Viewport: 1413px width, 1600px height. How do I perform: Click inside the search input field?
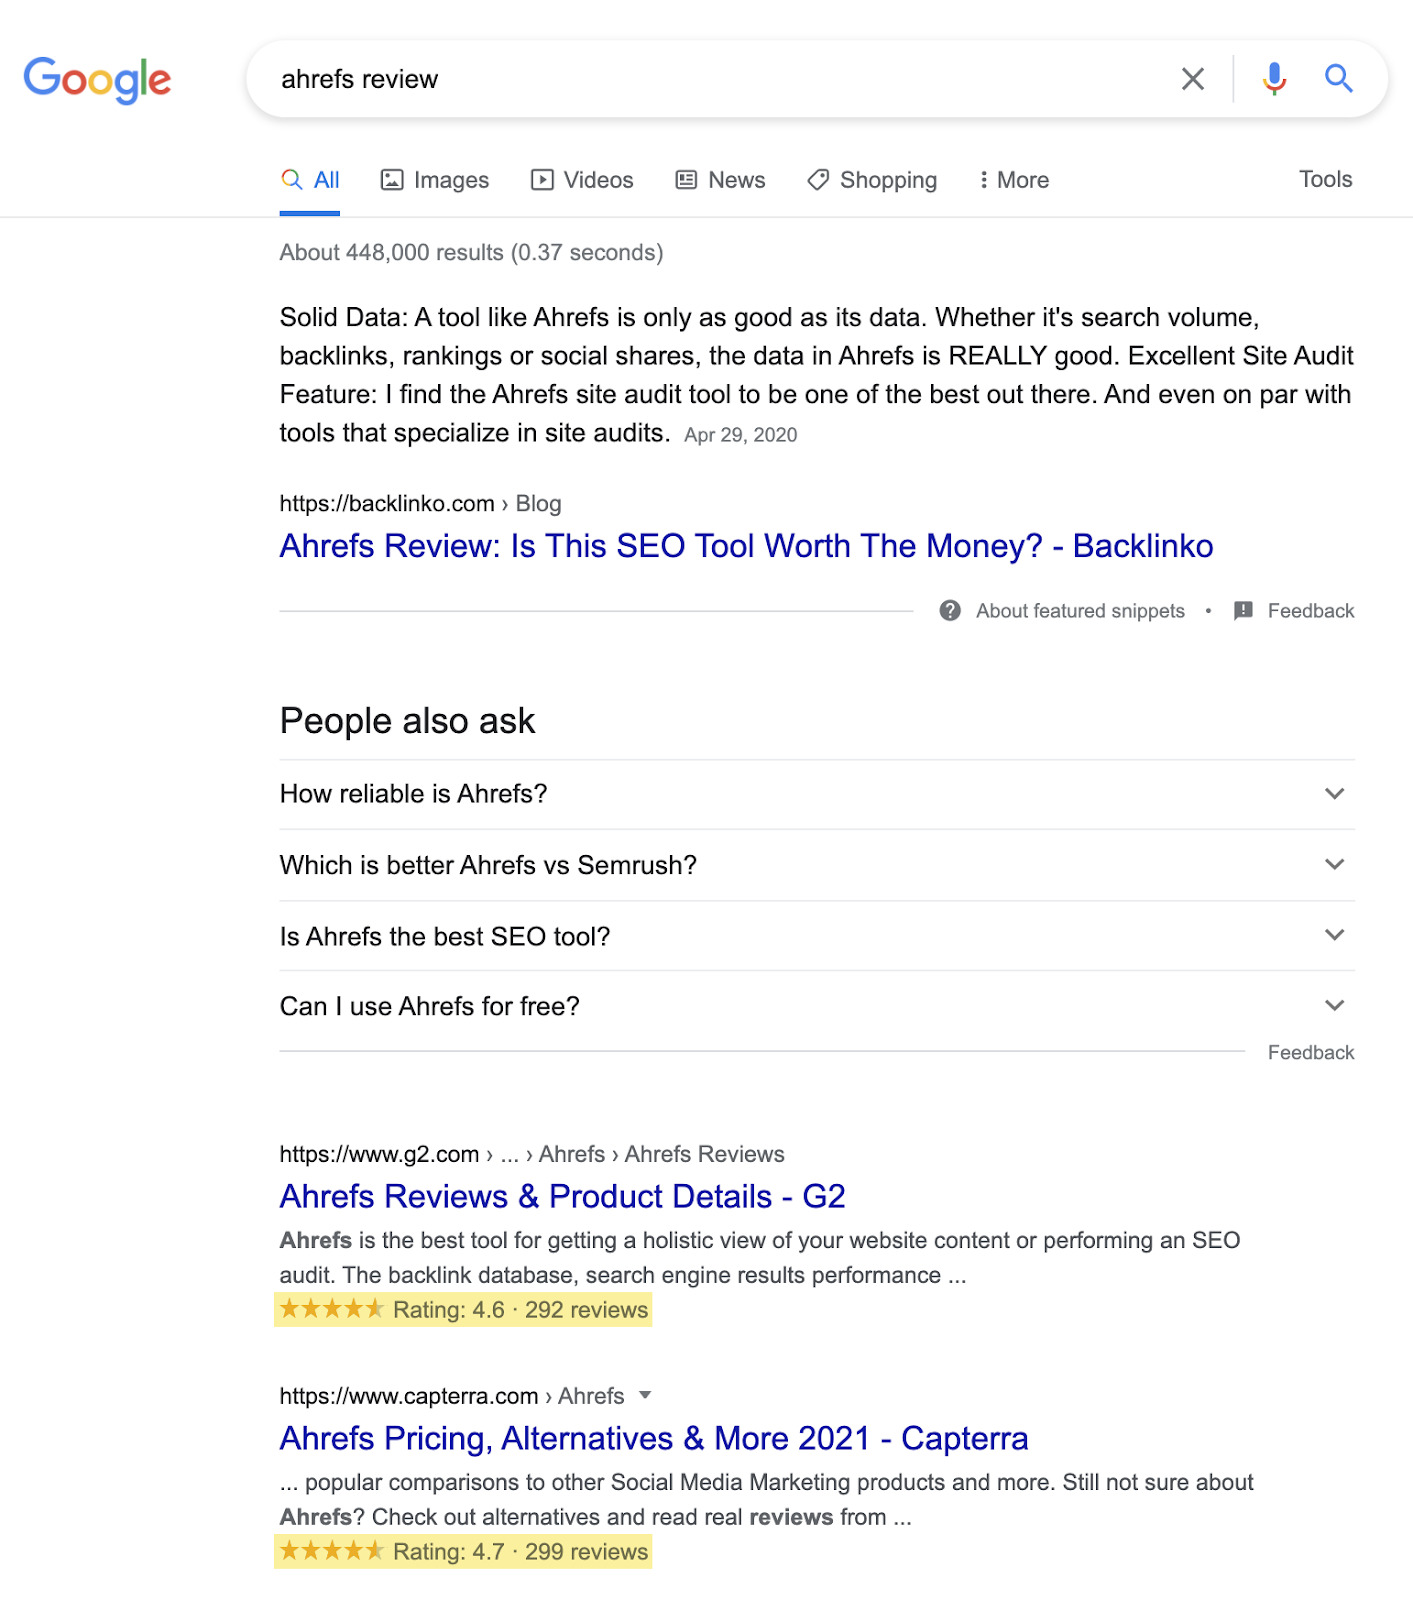pyautogui.click(x=700, y=79)
